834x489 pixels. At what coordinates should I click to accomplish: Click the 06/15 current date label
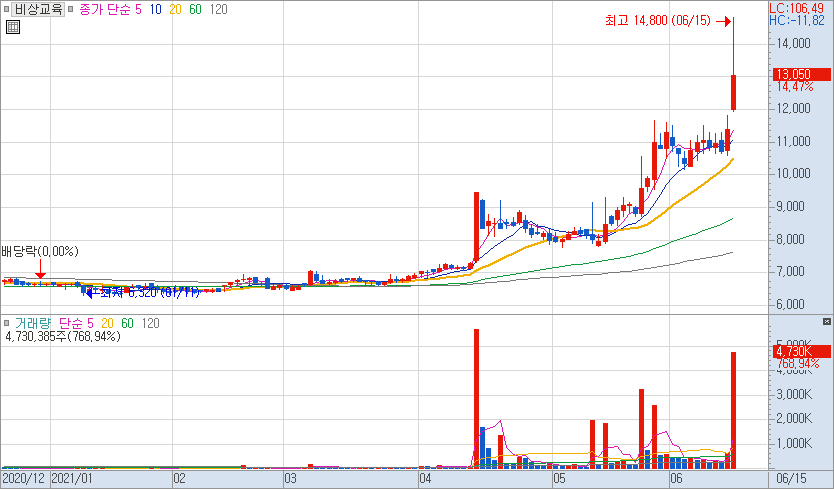pos(791,478)
